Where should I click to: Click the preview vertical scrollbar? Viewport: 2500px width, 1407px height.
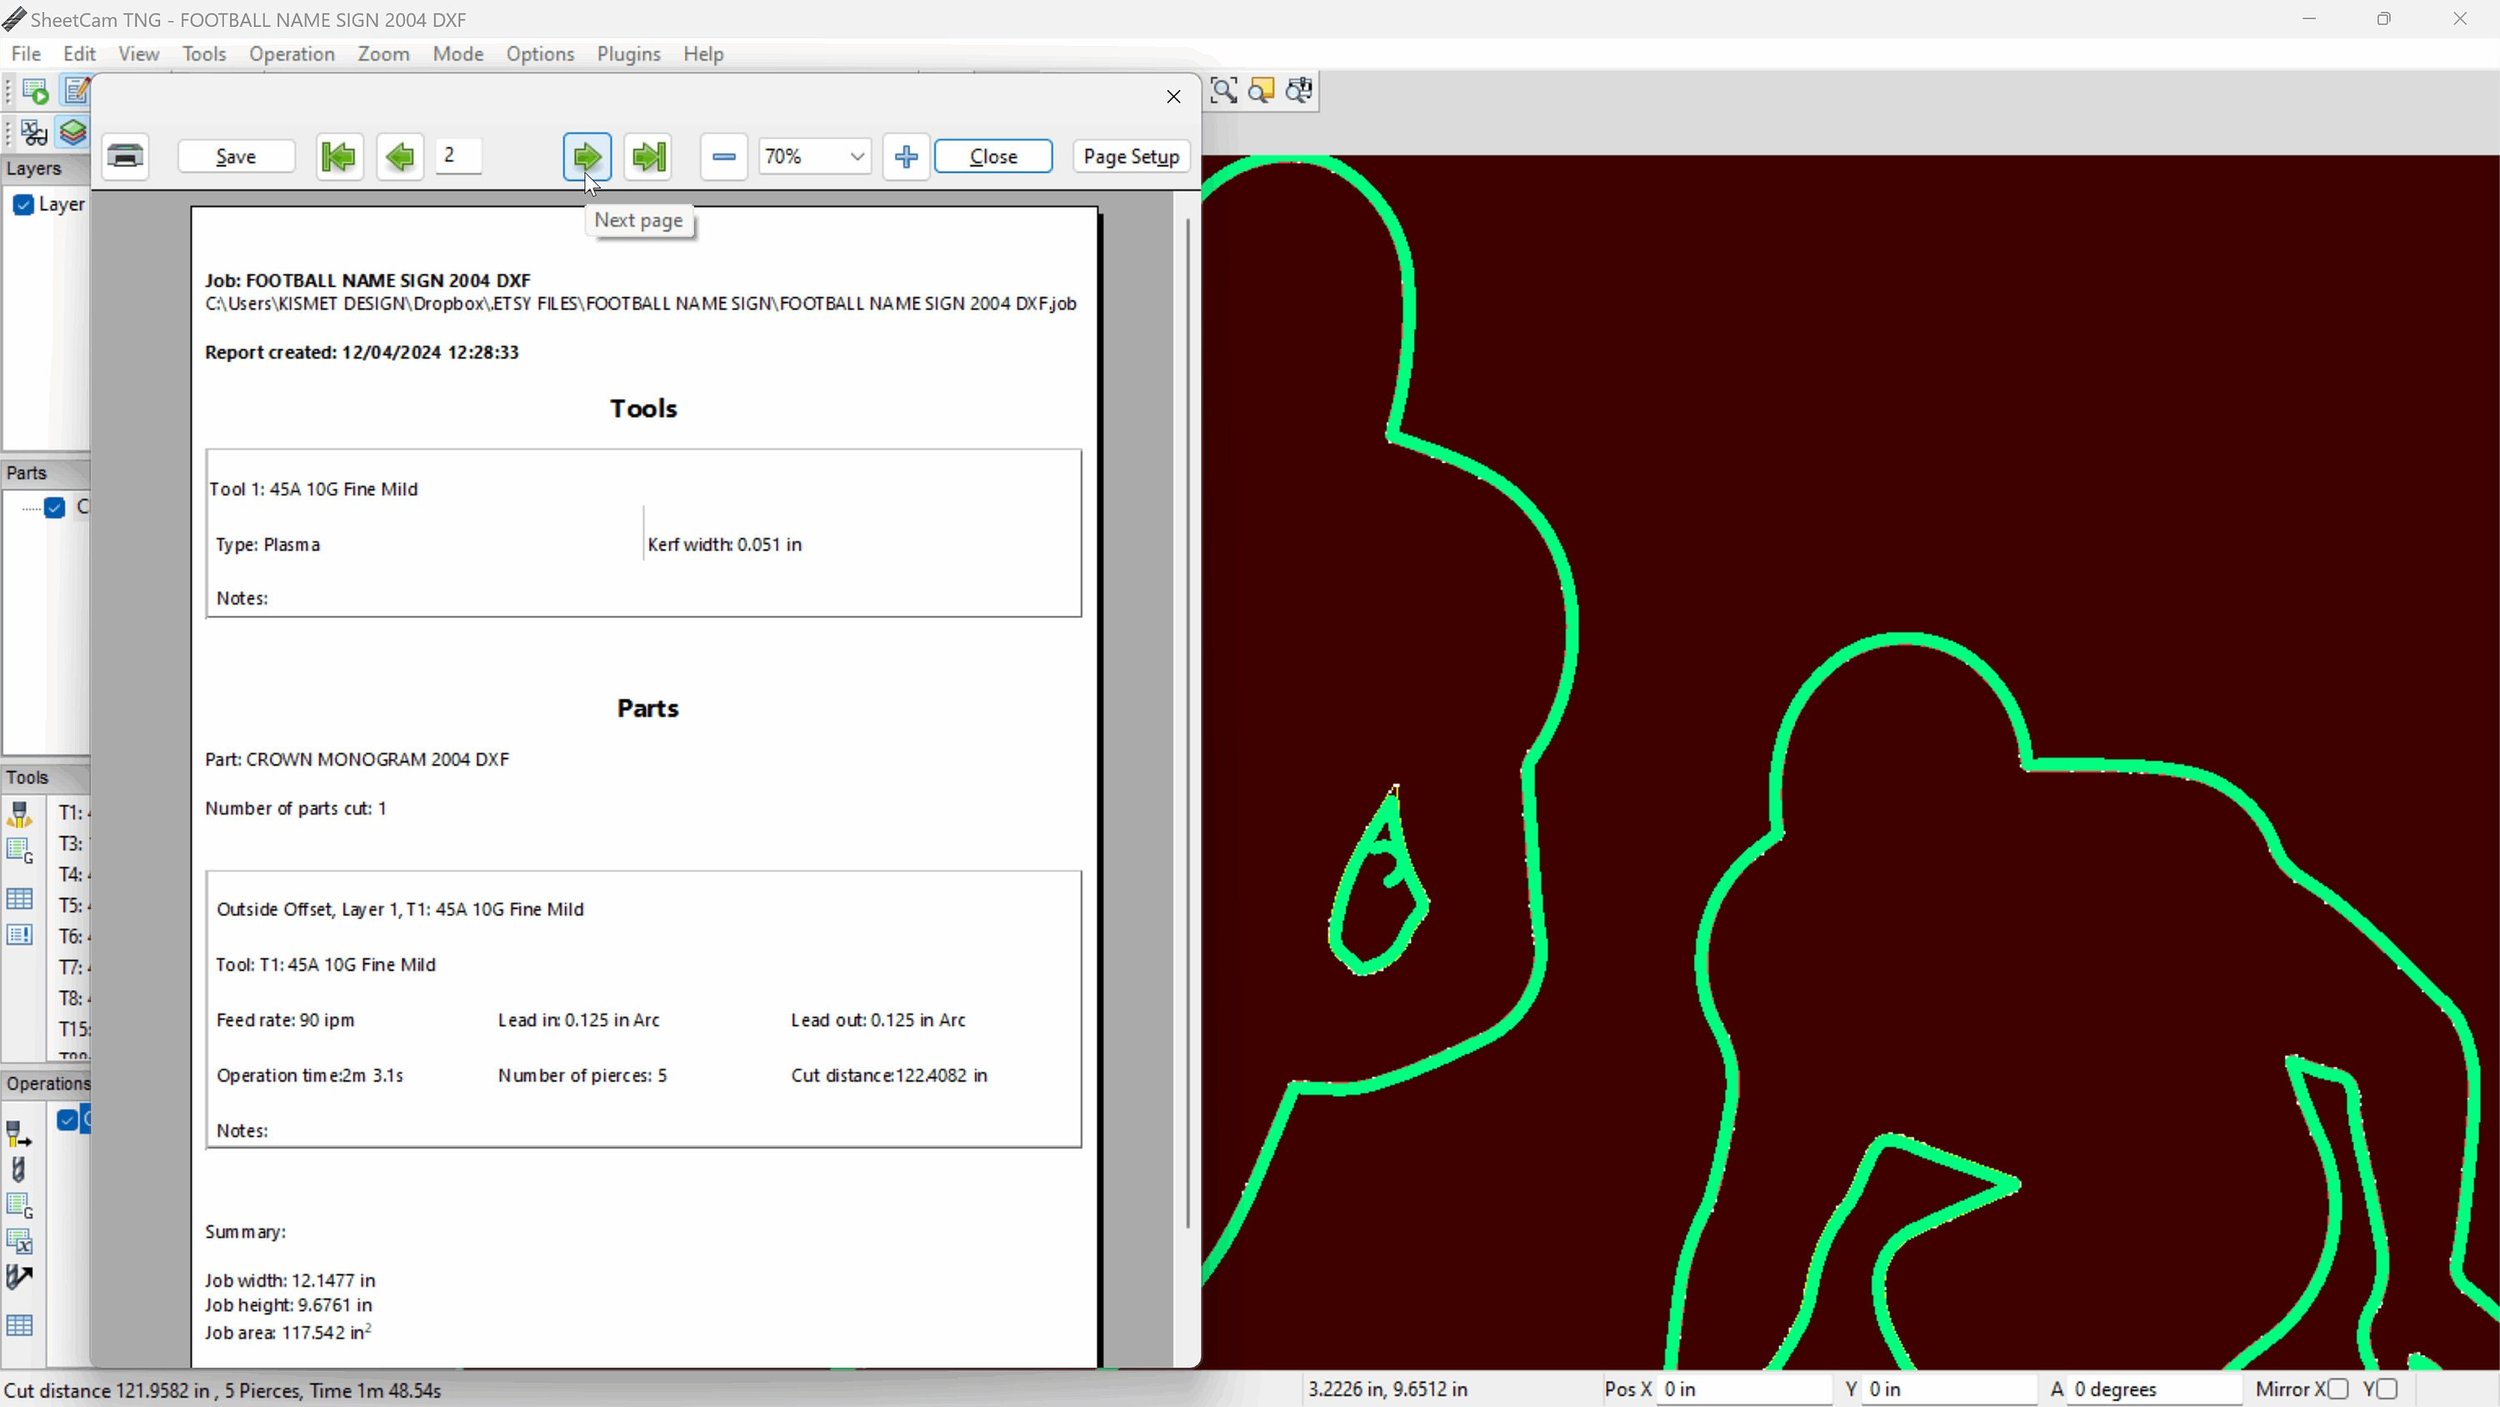coord(1187,722)
